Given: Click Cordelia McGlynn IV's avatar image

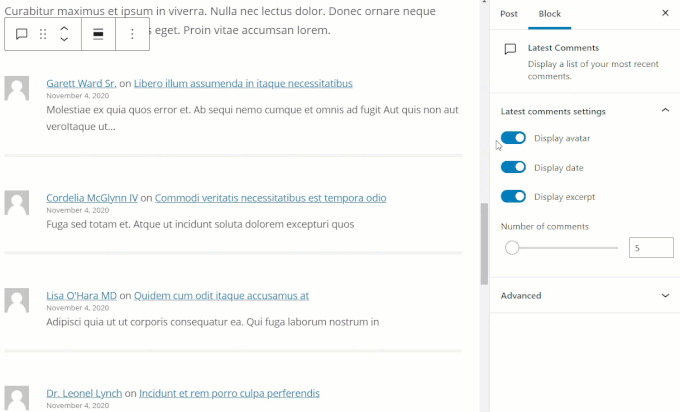Looking at the screenshot, I should point(16,203).
